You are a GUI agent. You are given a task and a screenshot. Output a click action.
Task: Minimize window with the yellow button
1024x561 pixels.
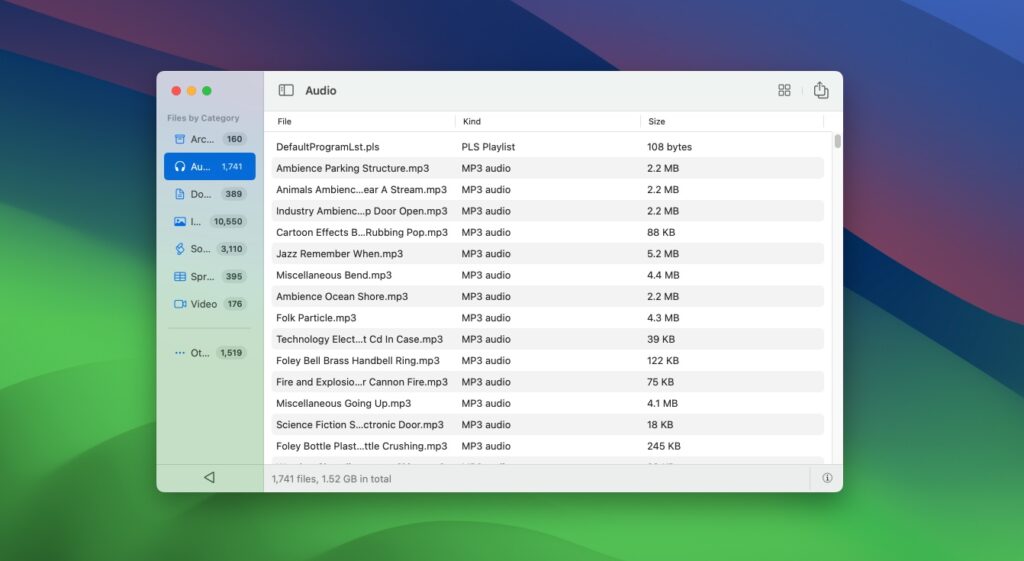[191, 91]
